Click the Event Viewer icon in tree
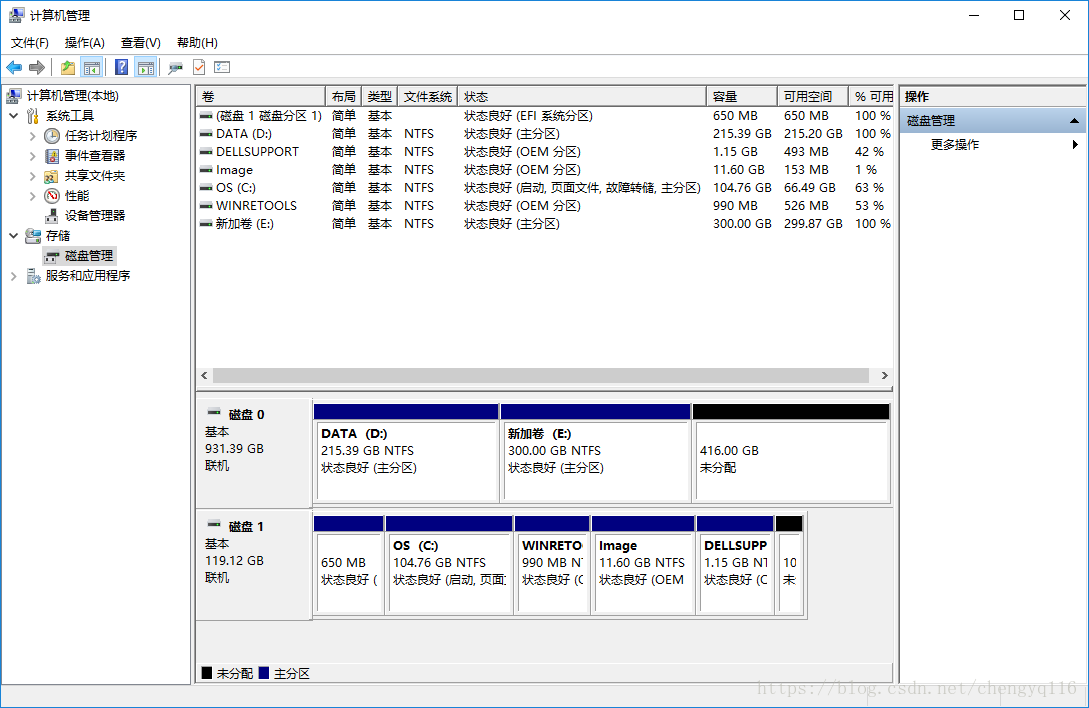The height and width of the screenshot is (708, 1089). click(x=52, y=156)
